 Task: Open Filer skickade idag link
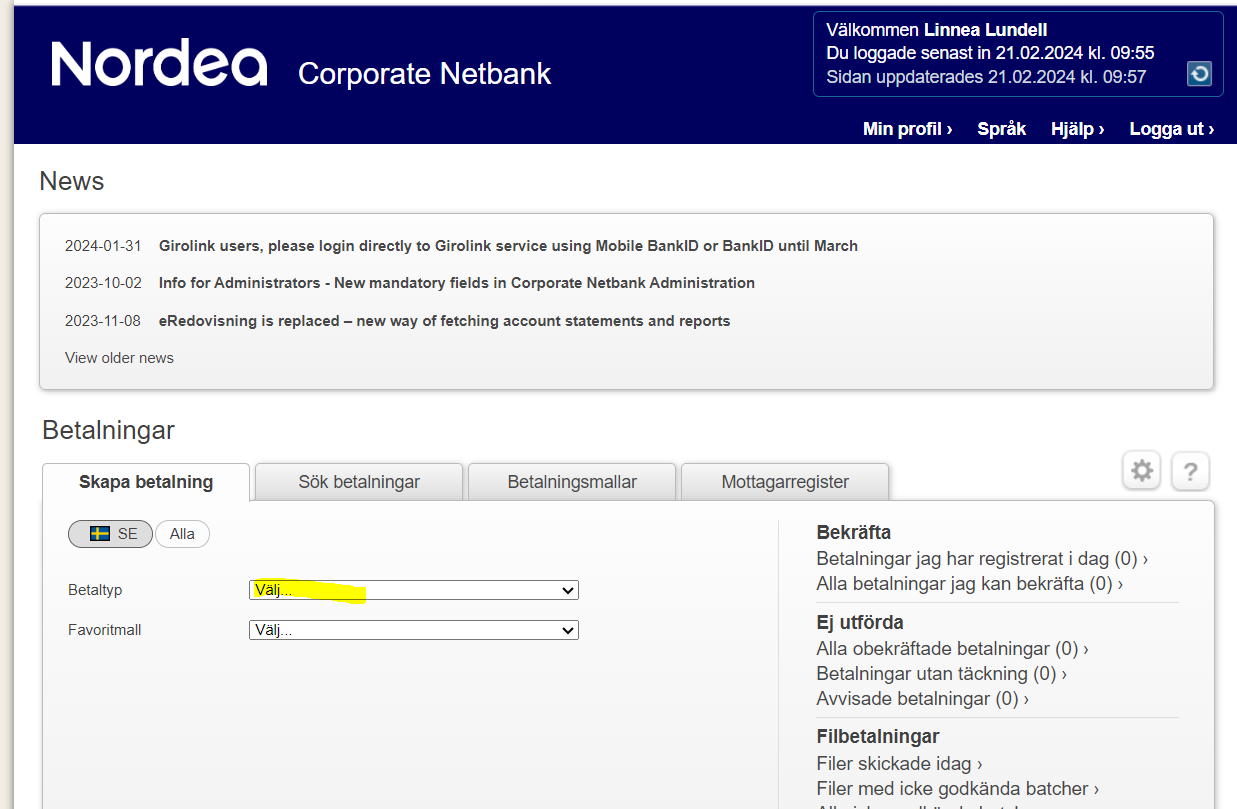(898, 764)
